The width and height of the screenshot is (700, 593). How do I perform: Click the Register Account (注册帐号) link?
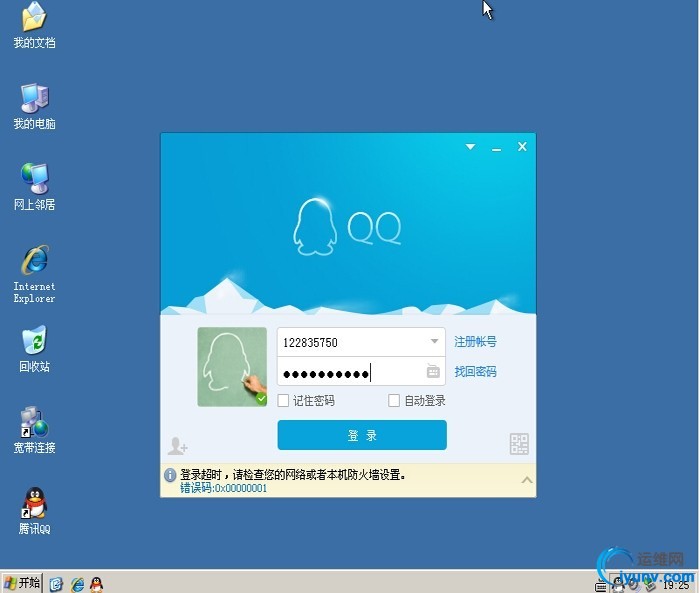pyautogui.click(x=475, y=342)
